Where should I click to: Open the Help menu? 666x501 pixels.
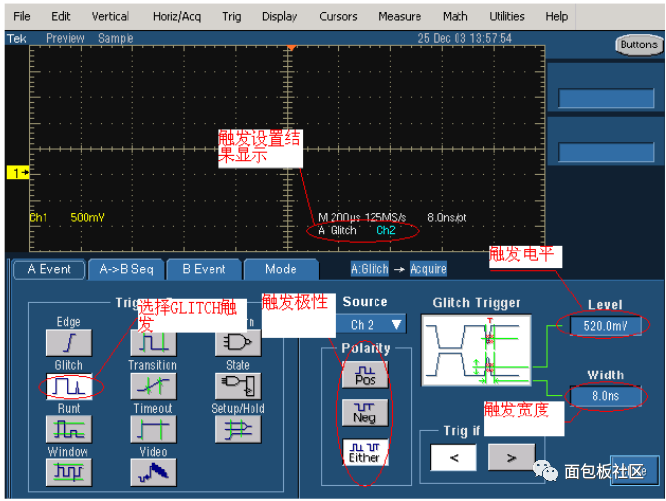click(556, 17)
